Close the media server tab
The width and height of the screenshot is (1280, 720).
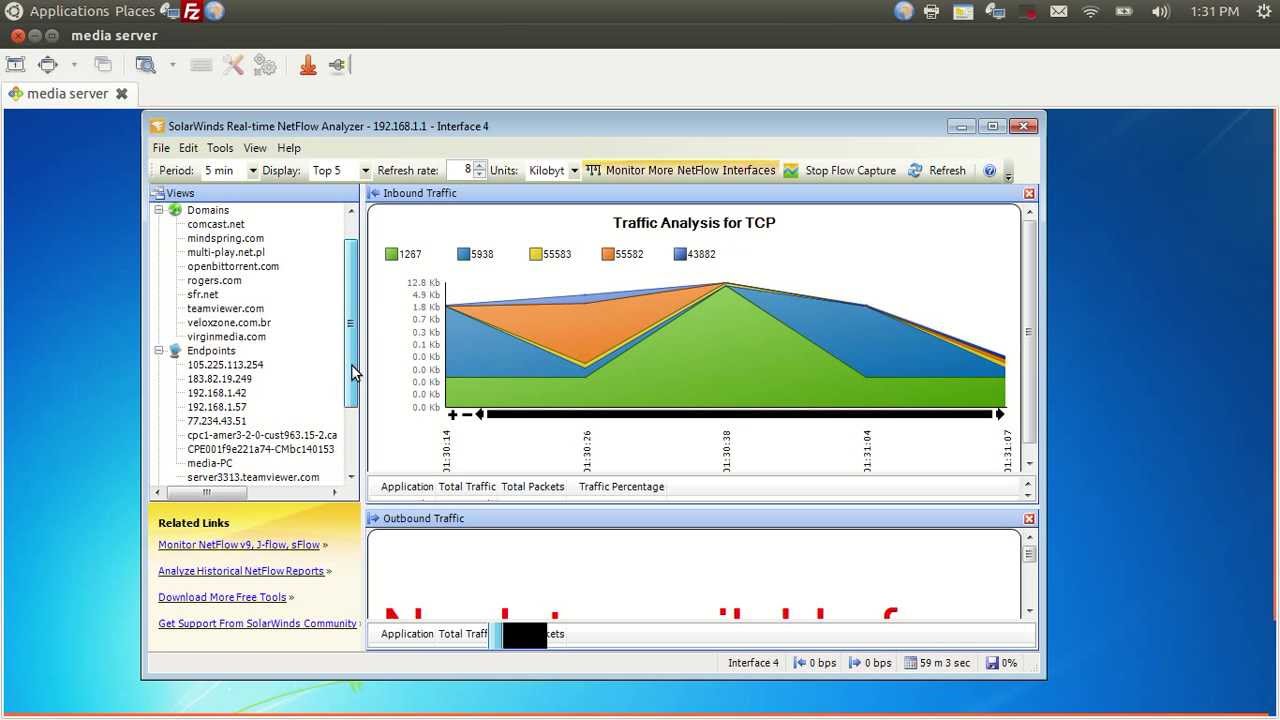click(x=121, y=93)
